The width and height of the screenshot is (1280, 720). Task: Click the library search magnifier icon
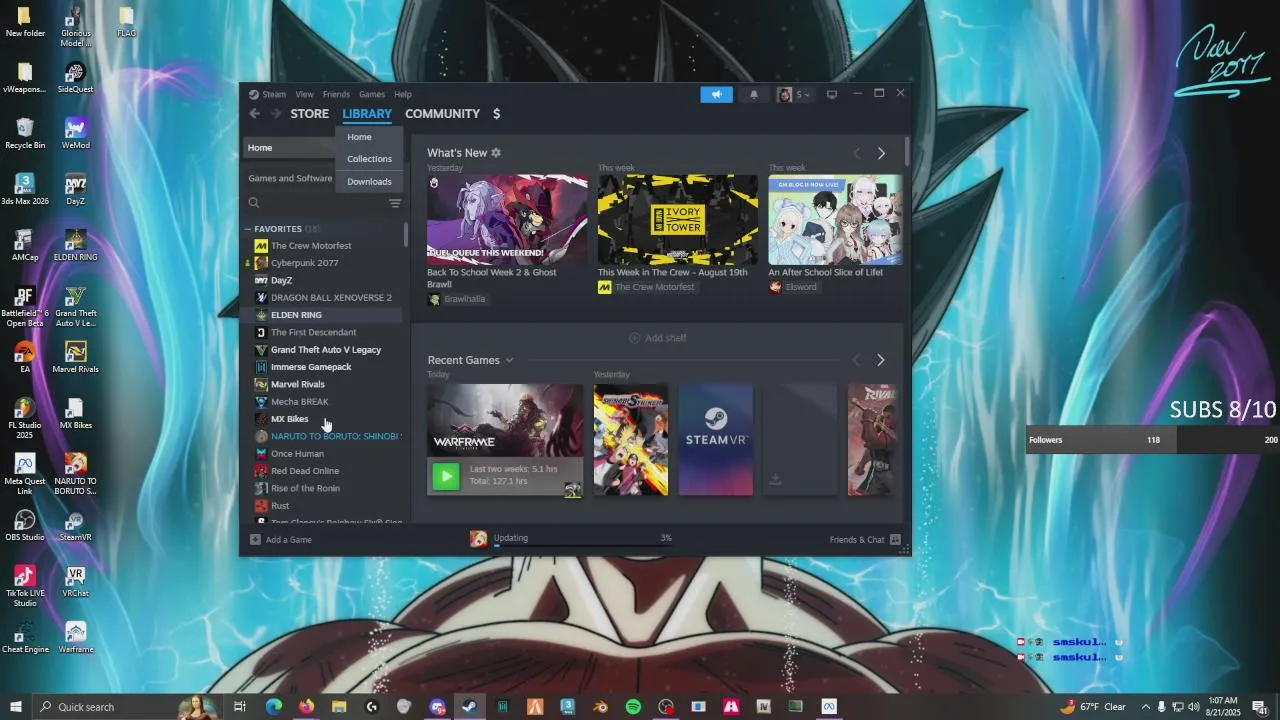click(254, 203)
